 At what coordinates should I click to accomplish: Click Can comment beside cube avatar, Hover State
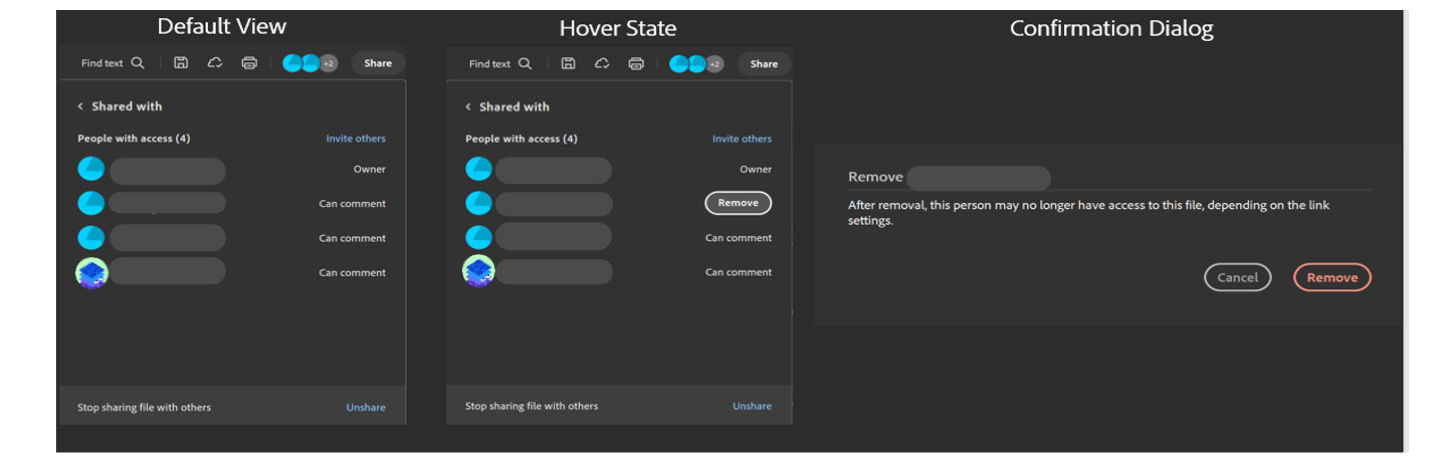pos(739,272)
